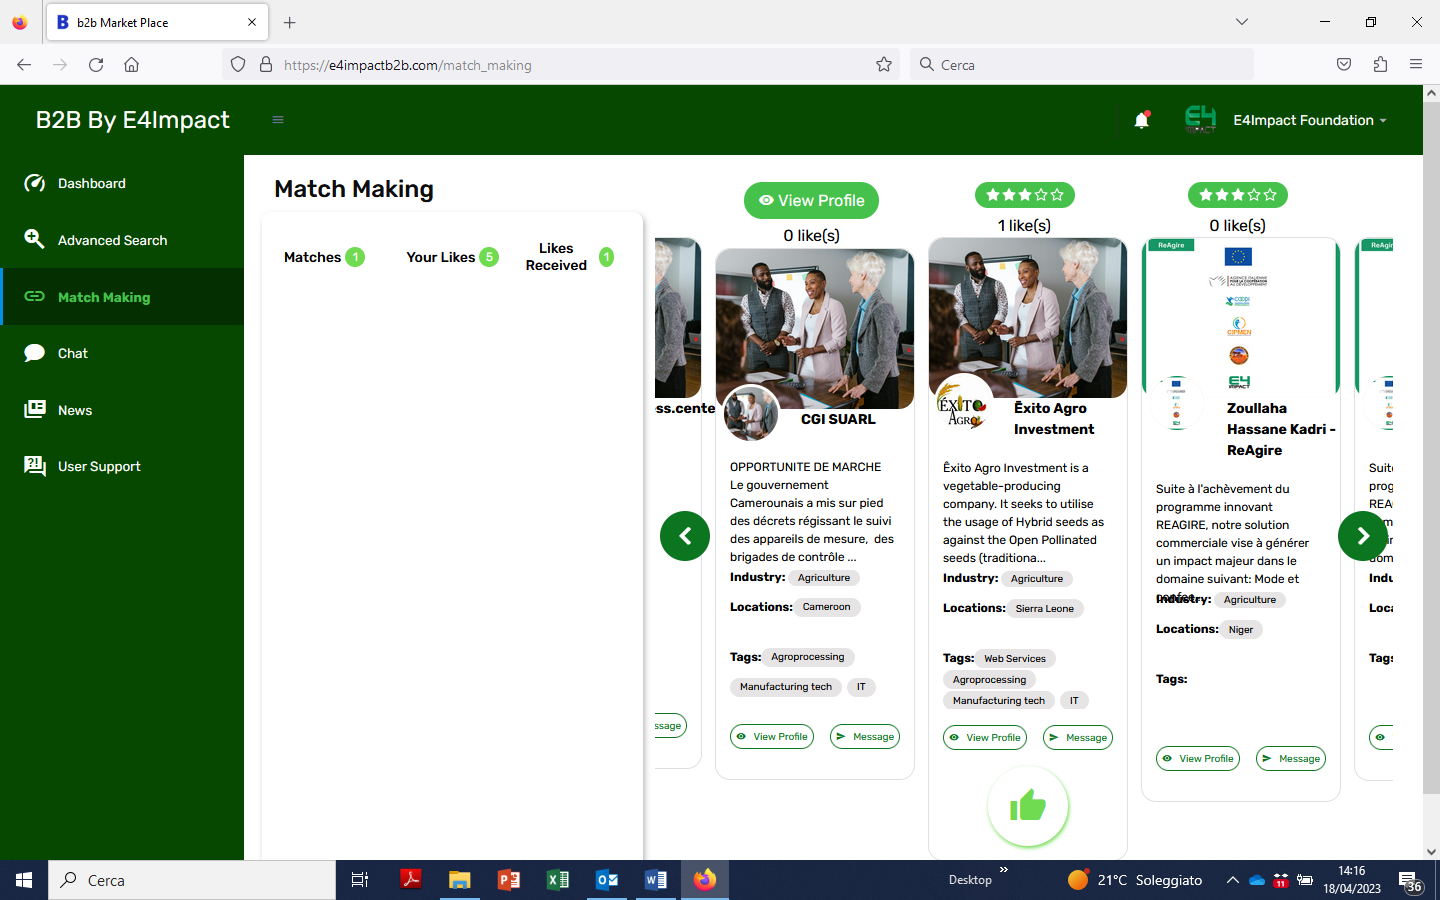Toggle the sidebar hamburger menu
This screenshot has height=900, width=1440.
point(278,120)
